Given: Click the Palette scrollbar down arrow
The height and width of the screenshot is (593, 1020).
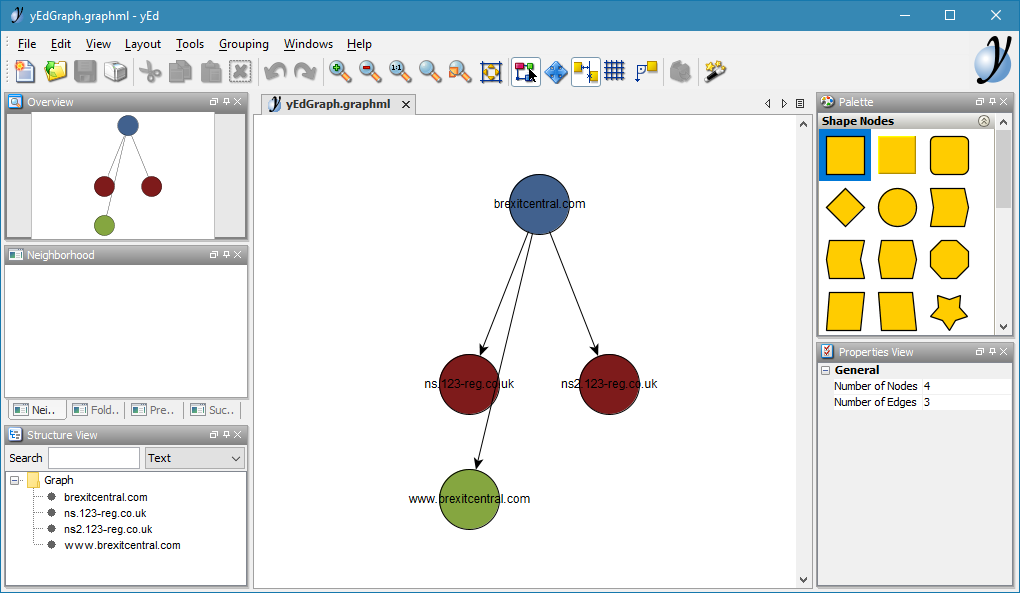Looking at the screenshot, I should click(x=1003, y=327).
